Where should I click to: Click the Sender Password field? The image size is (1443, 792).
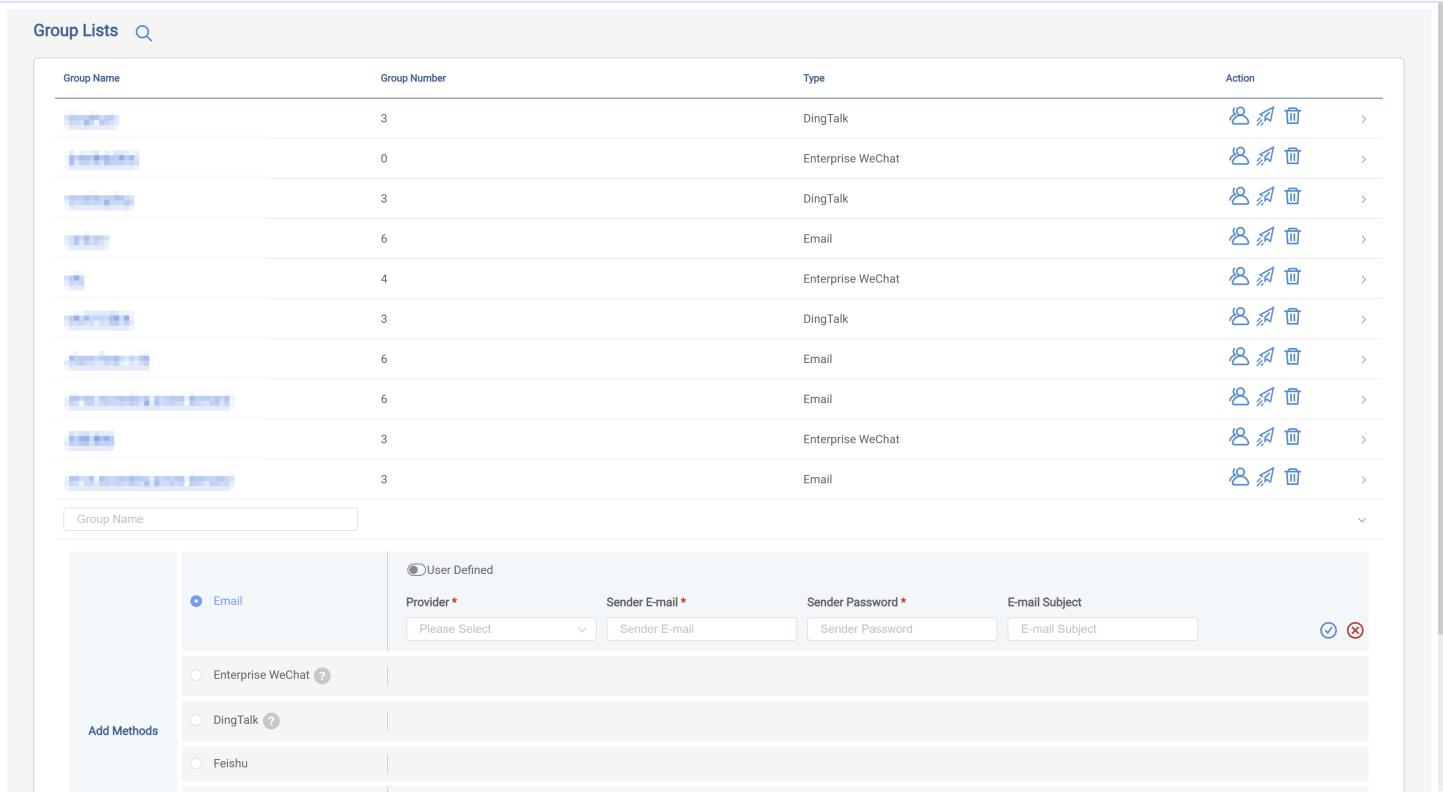[x=901, y=629]
